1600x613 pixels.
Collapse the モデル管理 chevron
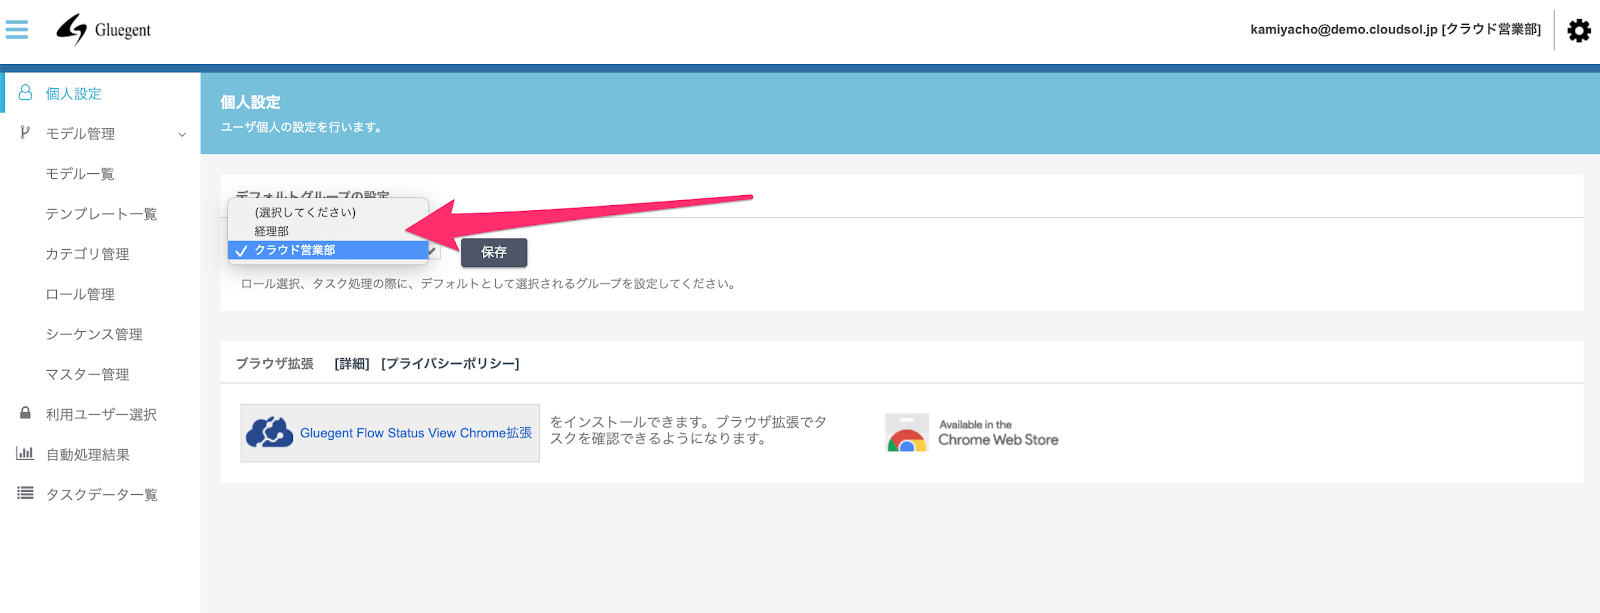click(182, 134)
